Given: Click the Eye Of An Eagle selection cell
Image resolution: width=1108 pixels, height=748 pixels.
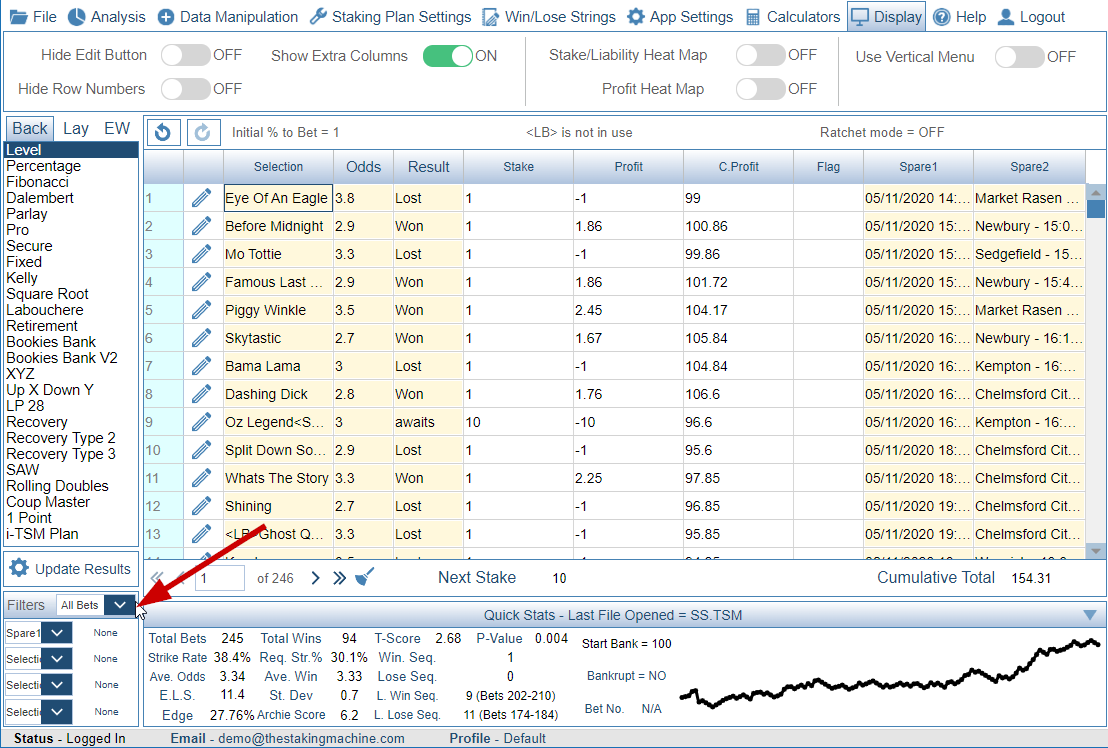Looking at the screenshot, I should pyautogui.click(x=278, y=198).
